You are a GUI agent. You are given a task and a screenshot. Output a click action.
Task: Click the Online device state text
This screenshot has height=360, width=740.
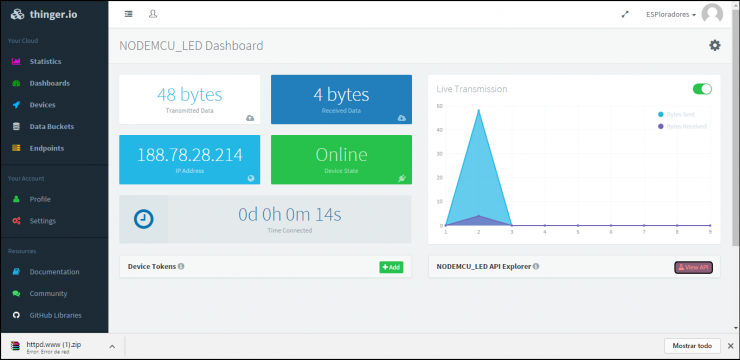[x=341, y=155]
